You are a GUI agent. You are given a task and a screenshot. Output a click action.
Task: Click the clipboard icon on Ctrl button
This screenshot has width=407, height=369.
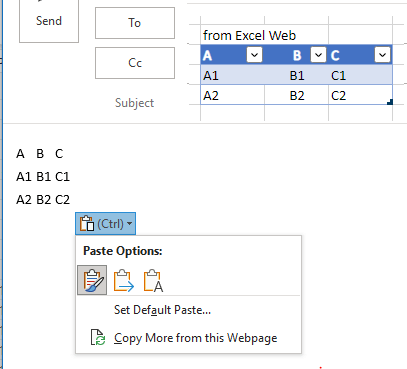87,223
